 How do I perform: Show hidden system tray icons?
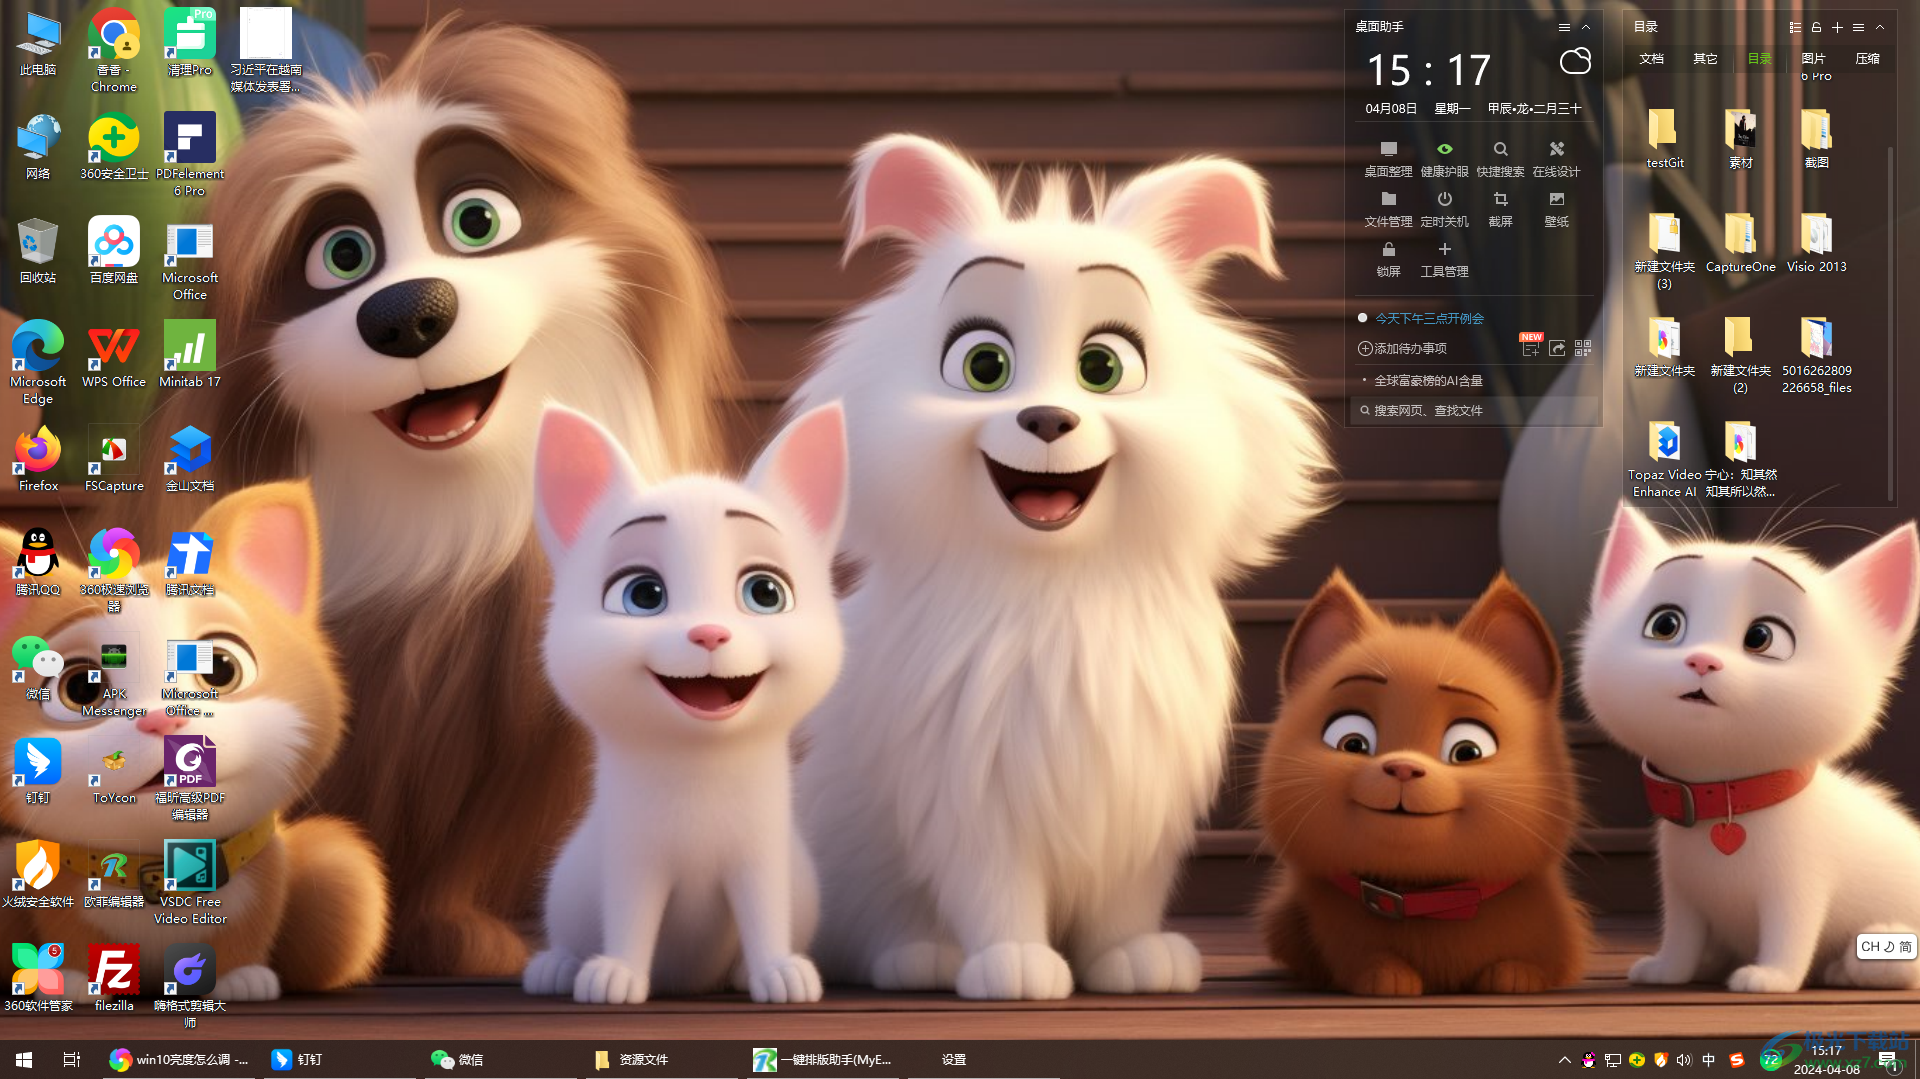1564,1060
